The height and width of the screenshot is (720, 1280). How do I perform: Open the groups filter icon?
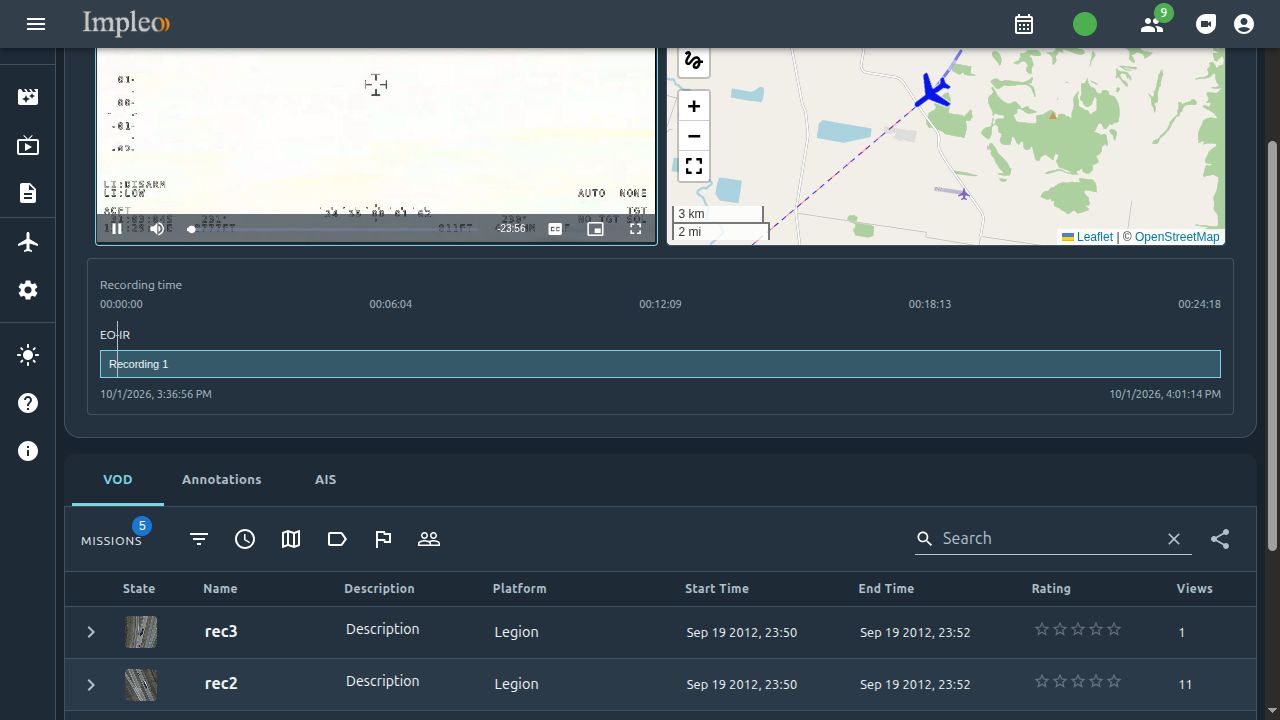tap(429, 539)
